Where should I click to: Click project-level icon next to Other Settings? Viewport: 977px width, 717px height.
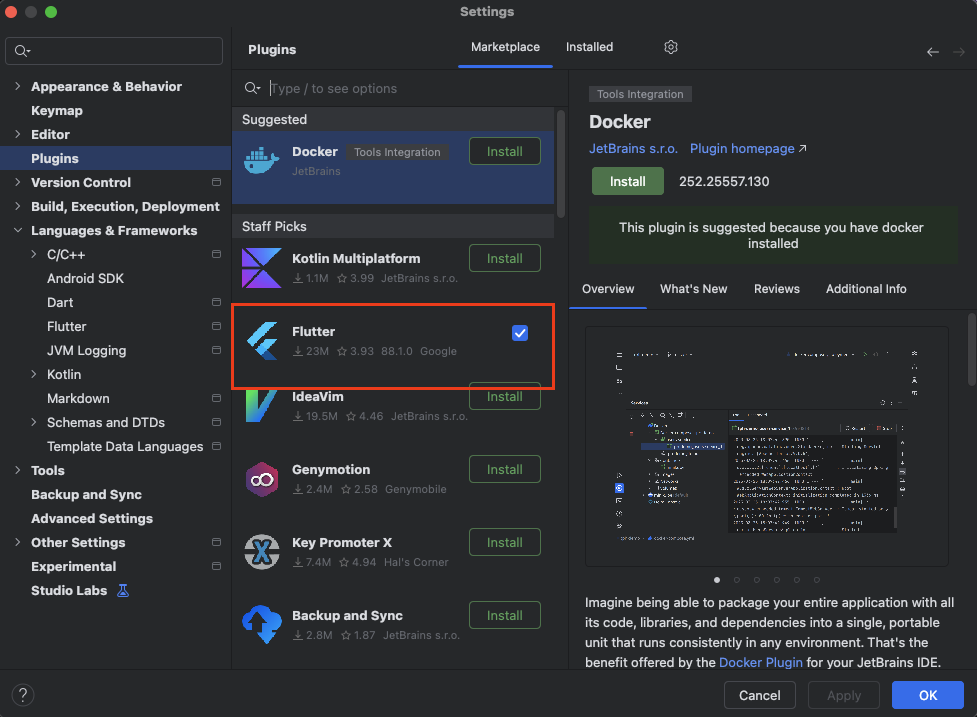[x=216, y=543]
